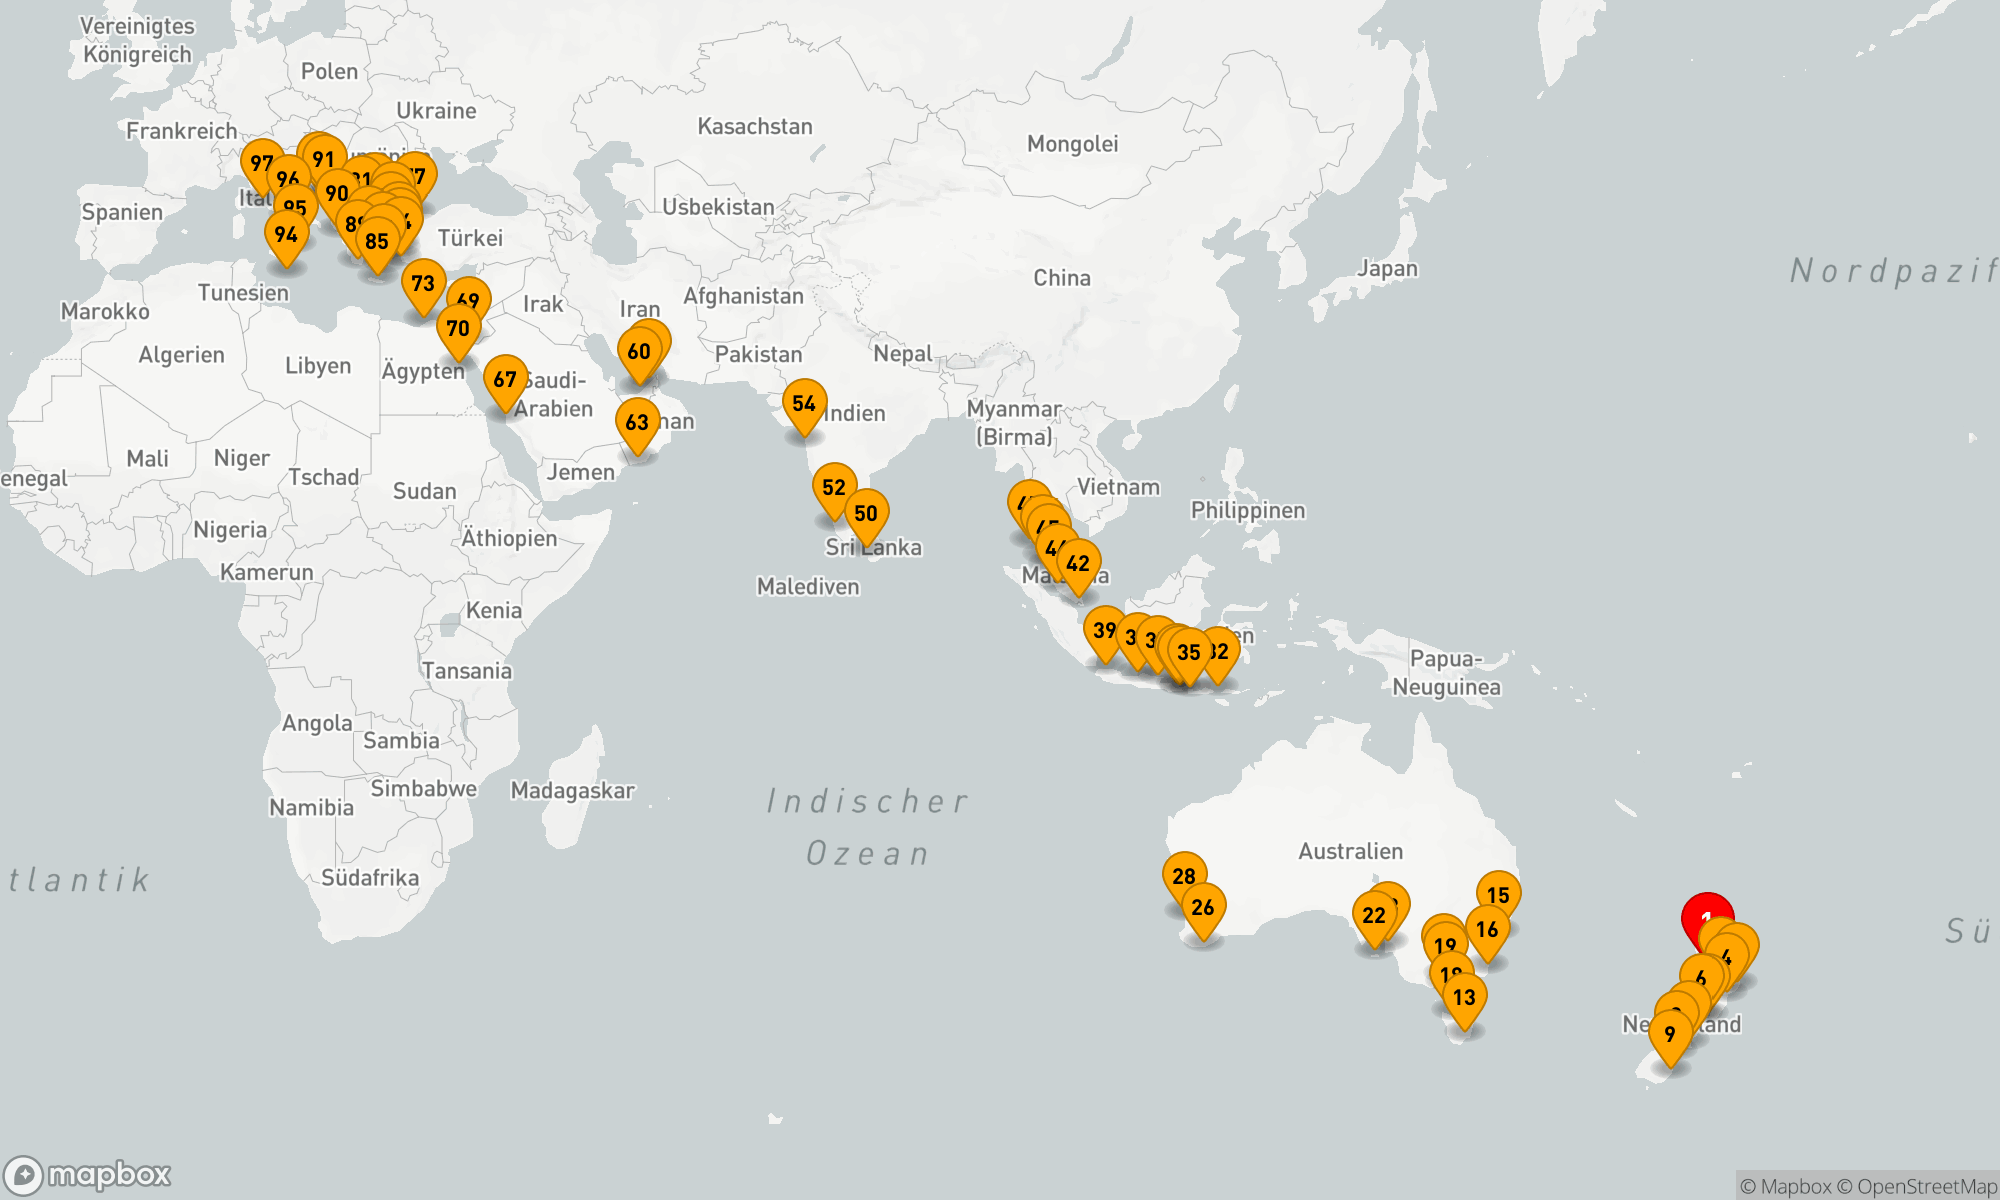2000x1200 pixels.
Task: Click marker 97 in northern Italy
Action: coord(259,162)
